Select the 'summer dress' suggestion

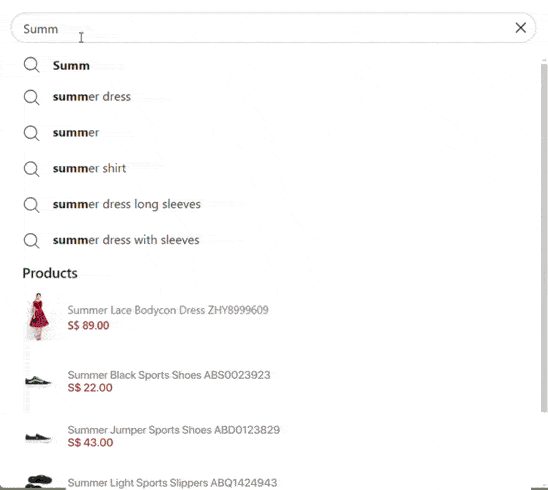point(92,96)
